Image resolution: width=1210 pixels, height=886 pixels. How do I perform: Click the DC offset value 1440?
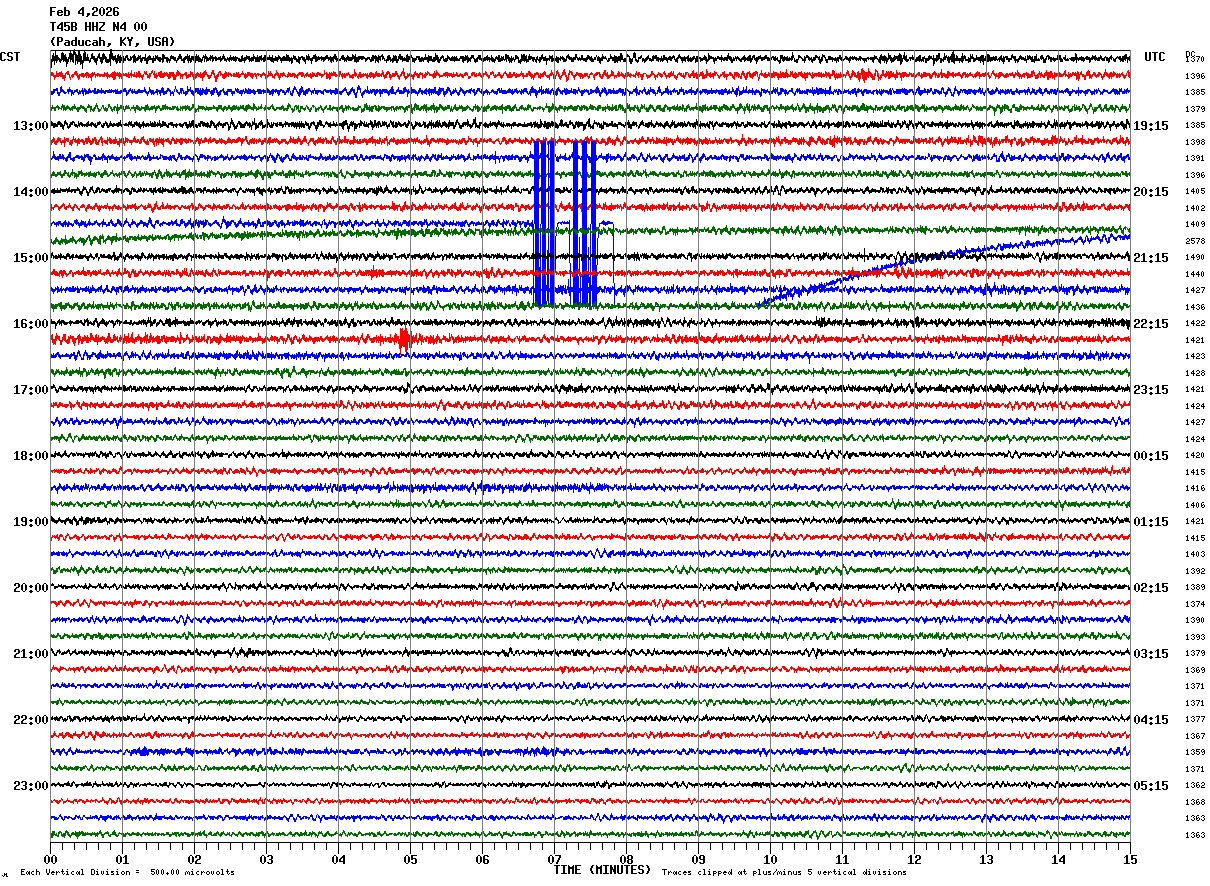tap(1195, 274)
